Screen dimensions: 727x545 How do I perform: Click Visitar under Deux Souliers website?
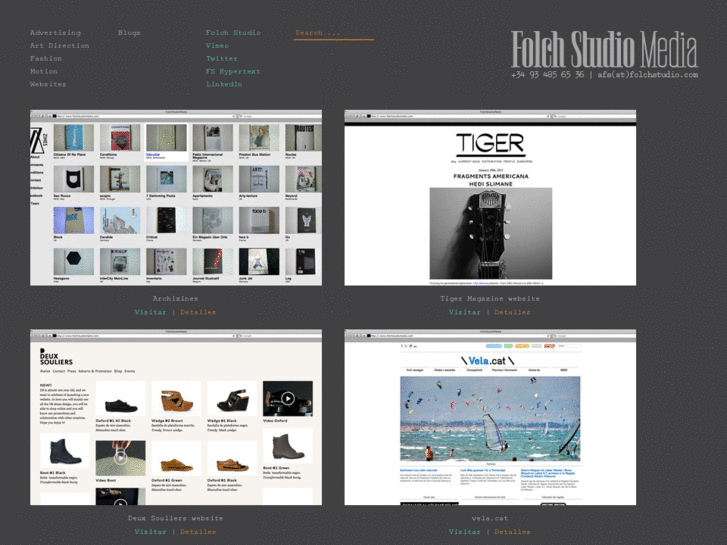[x=150, y=532]
